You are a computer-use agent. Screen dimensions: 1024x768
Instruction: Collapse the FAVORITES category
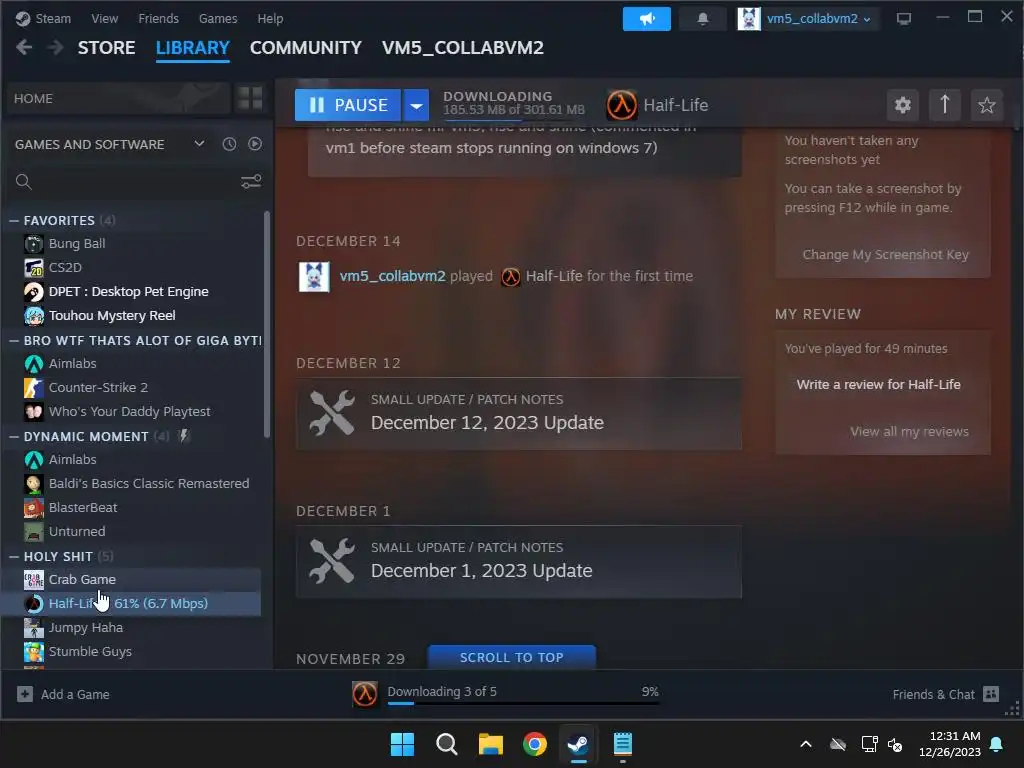[x=14, y=221]
